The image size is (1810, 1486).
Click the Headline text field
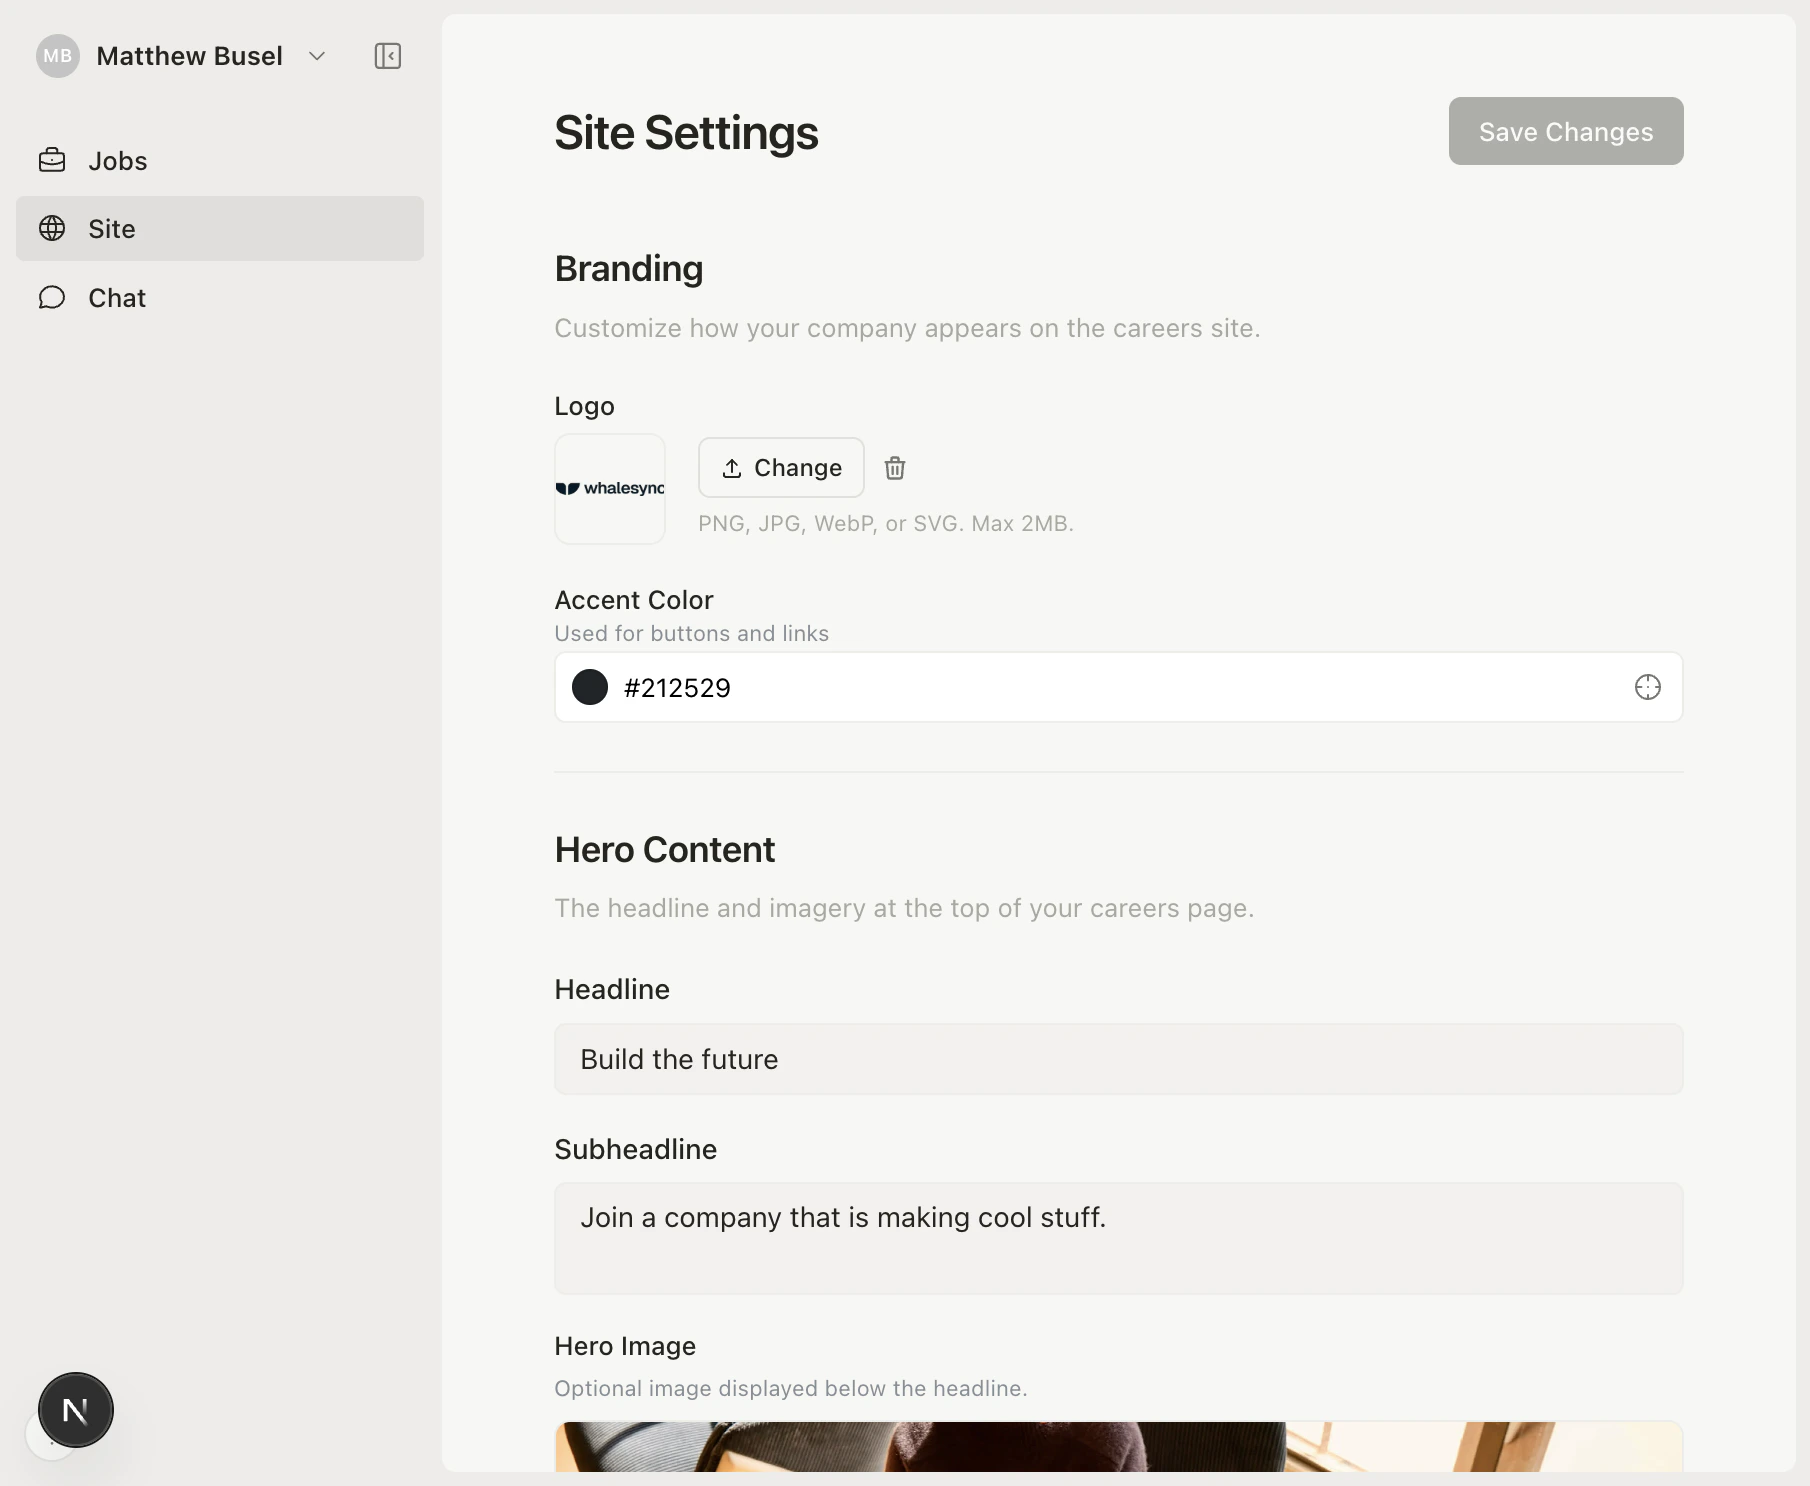tap(1117, 1059)
